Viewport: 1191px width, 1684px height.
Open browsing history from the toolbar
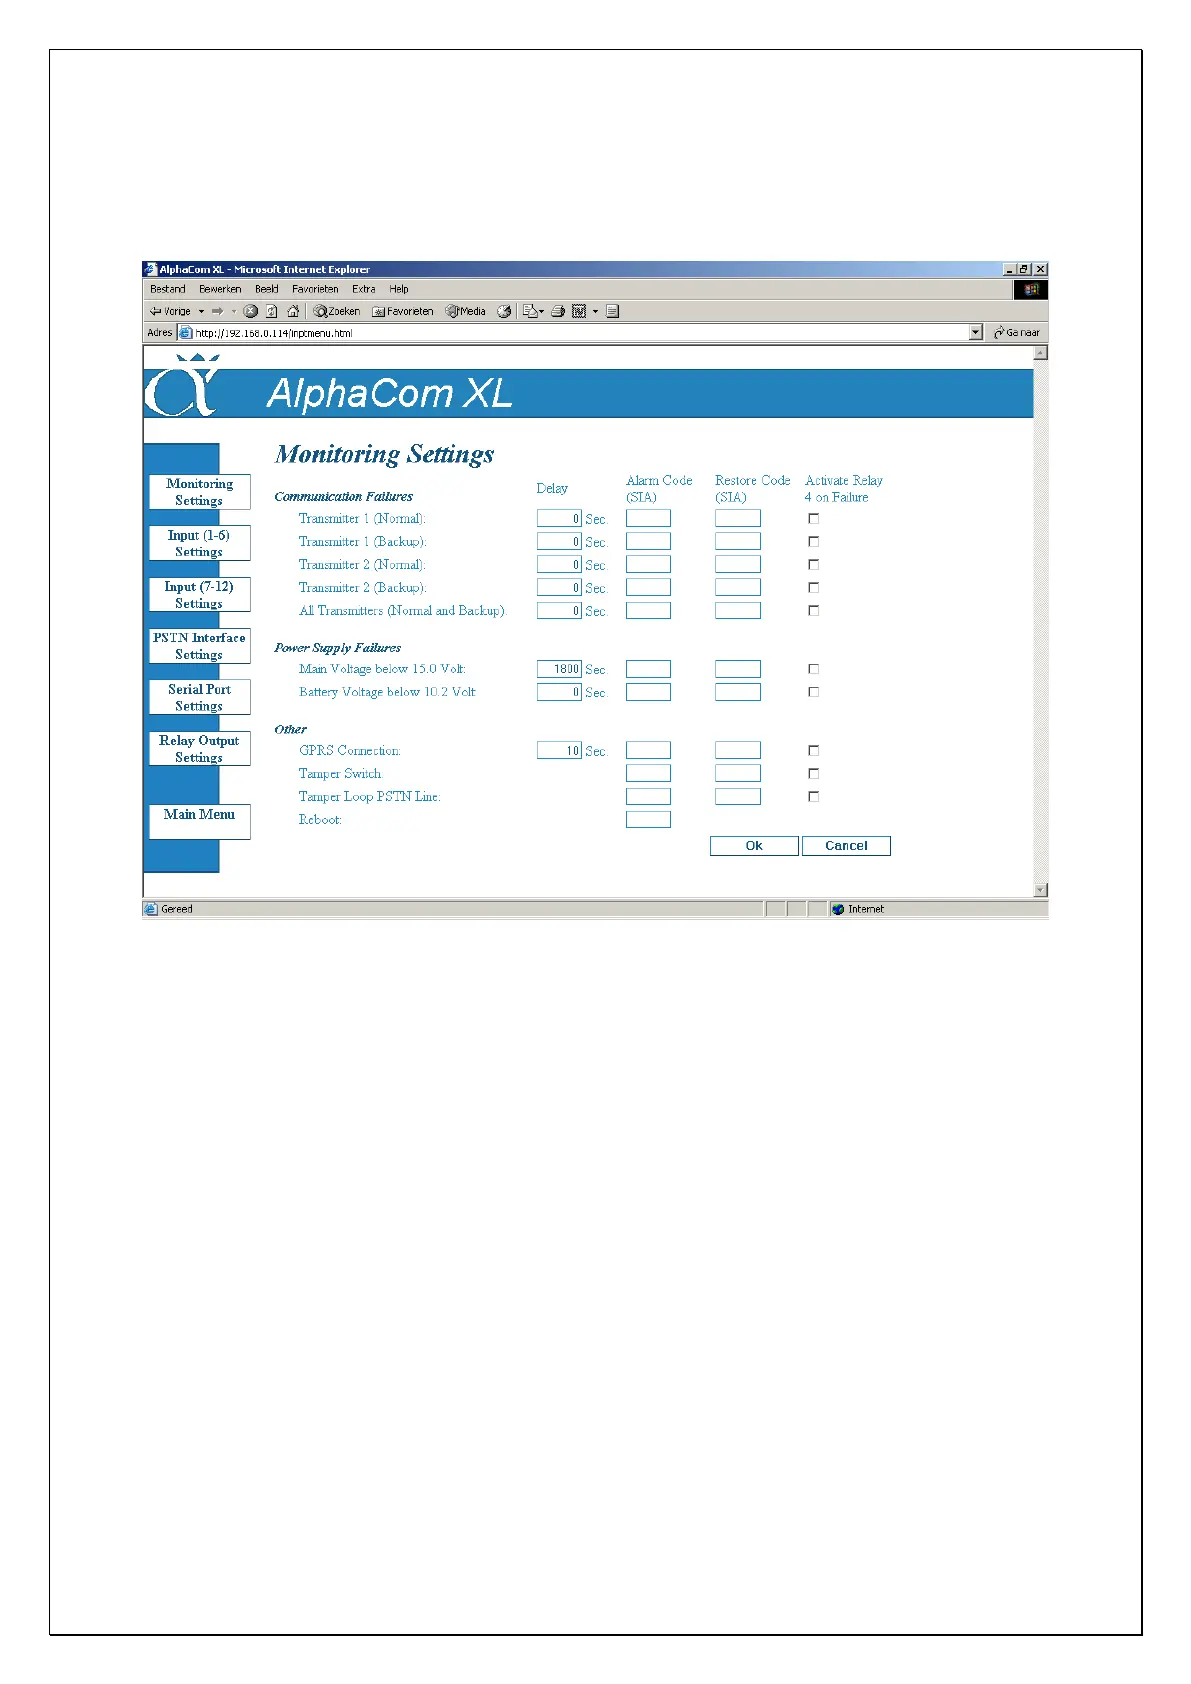point(504,311)
